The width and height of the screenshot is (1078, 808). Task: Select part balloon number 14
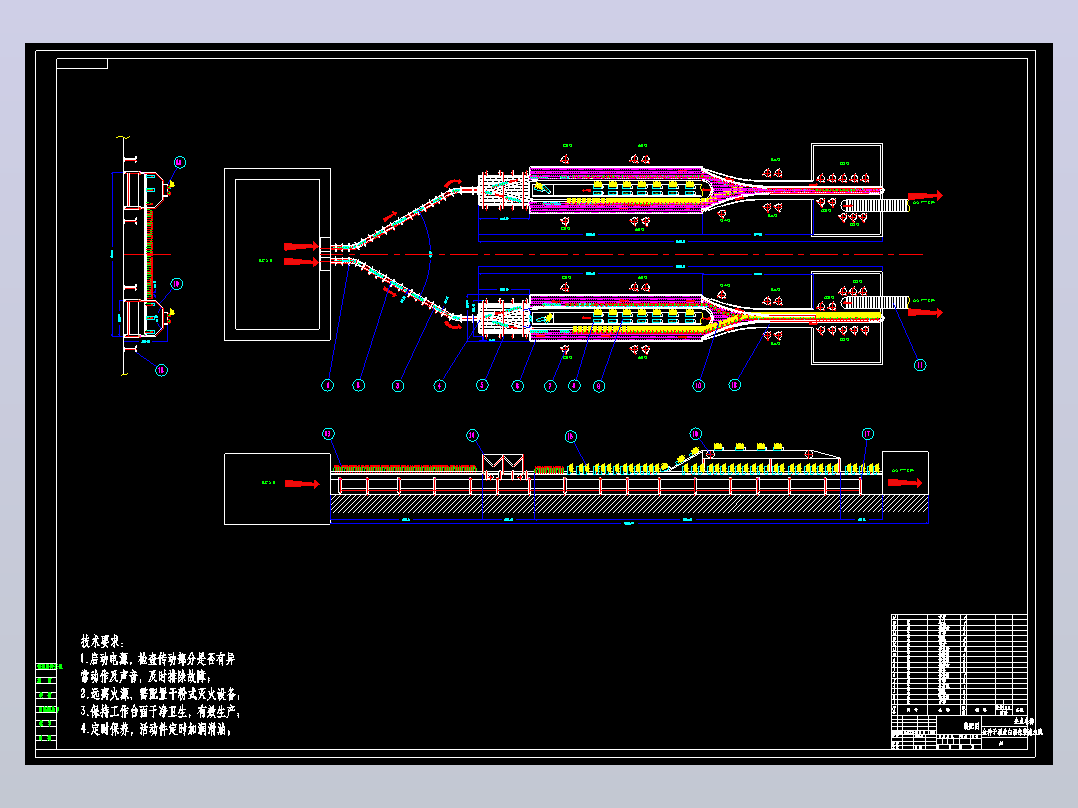[472, 435]
